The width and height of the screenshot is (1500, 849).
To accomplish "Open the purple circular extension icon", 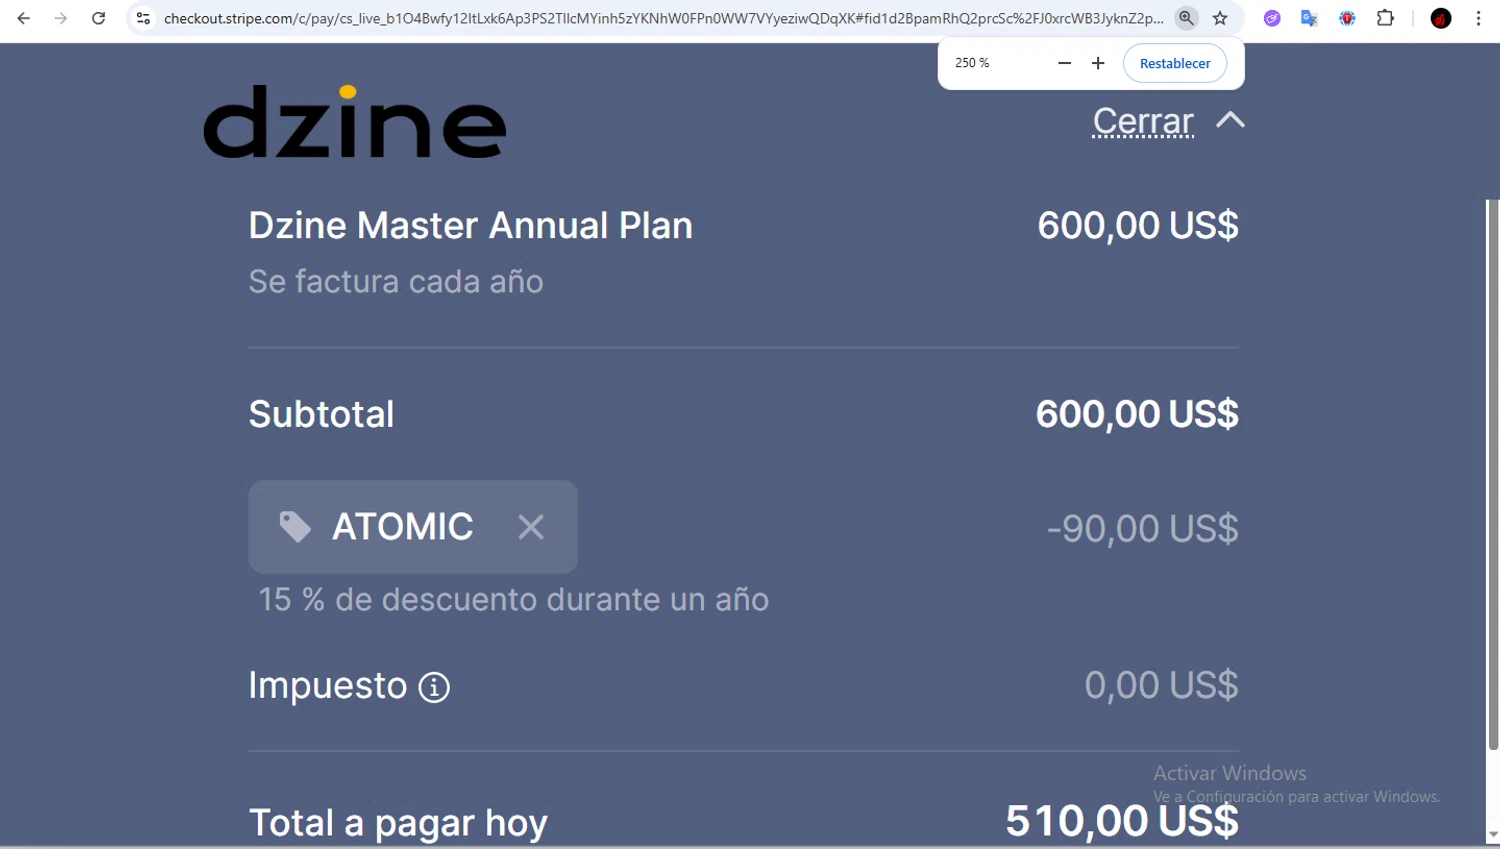I will coord(1272,18).
